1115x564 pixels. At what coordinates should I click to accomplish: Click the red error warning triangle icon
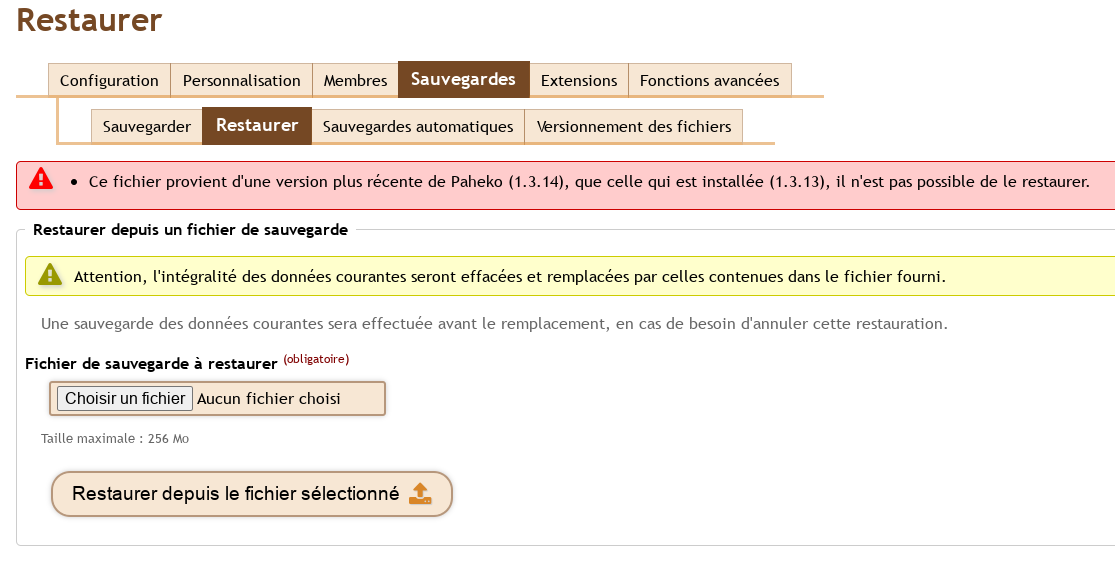(41, 179)
